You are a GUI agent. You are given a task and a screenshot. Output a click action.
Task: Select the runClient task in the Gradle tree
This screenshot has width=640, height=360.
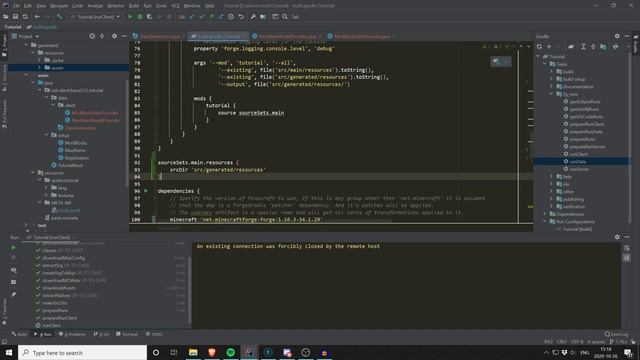click(x=579, y=154)
